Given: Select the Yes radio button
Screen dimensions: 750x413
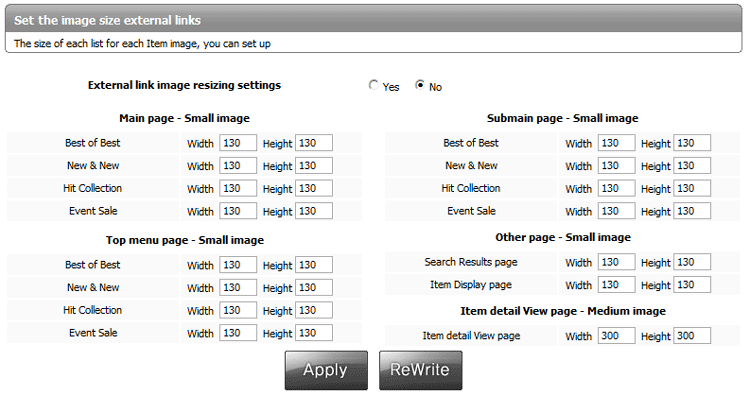Looking at the screenshot, I should [374, 86].
